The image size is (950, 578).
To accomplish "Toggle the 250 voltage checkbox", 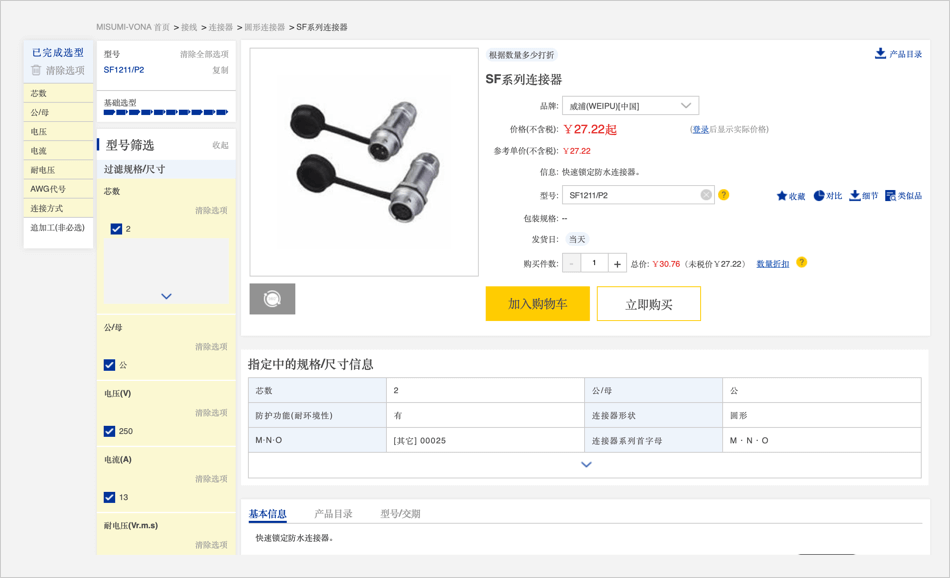I will (x=110, y=431).
